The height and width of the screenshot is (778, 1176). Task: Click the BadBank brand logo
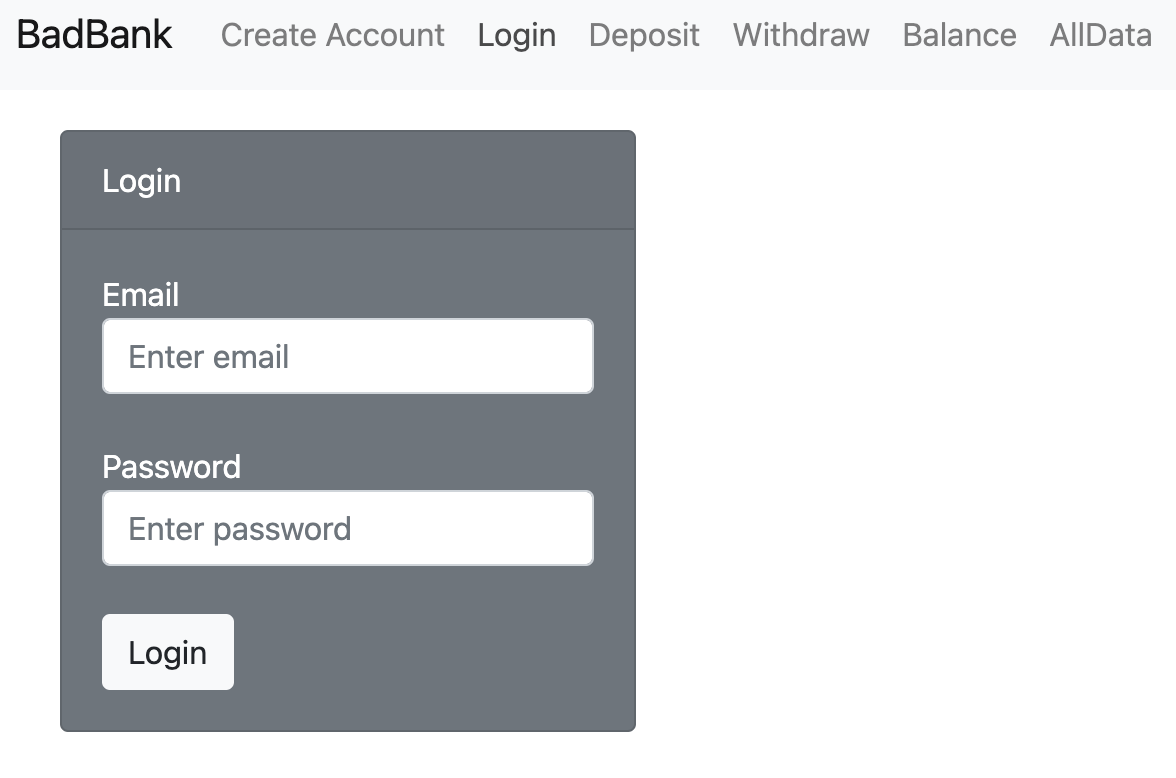[x=94, y=34]
